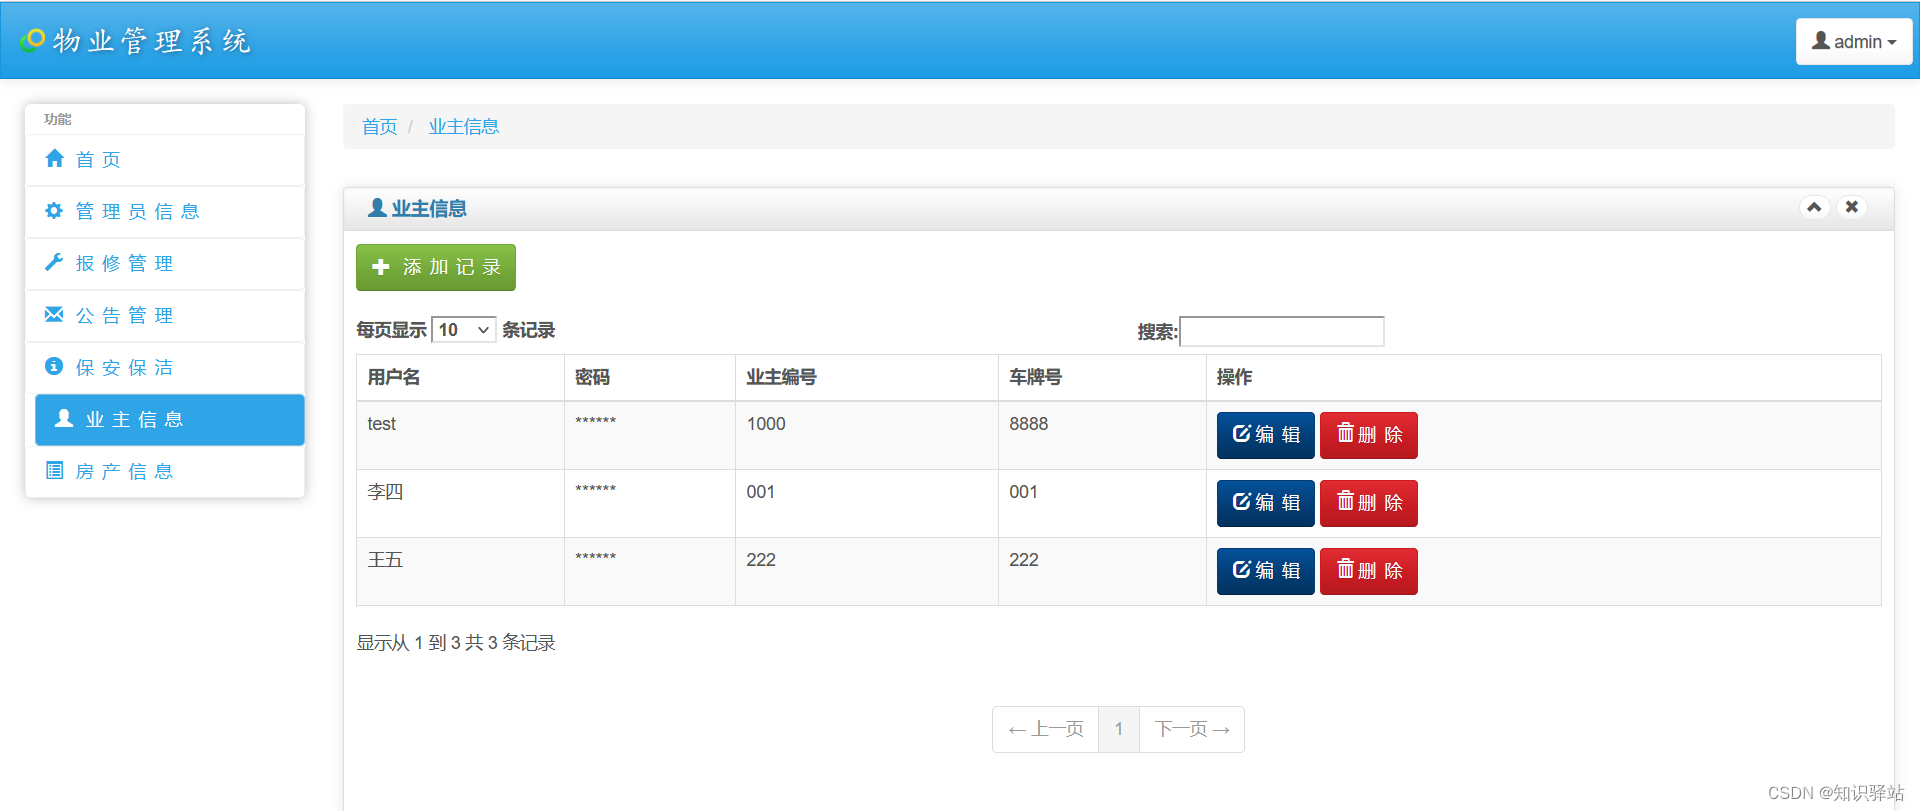The height and width of the screenshot is (811, 1920).
Task: Open the records-per-page dropdown
Action: 464,330
